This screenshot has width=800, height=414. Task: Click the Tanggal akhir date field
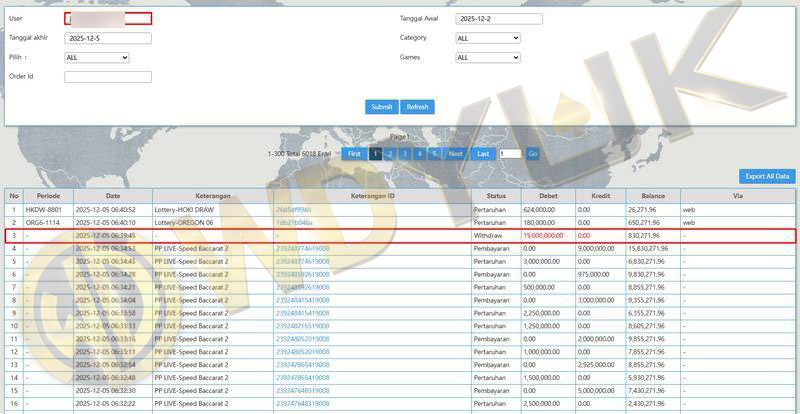coord(108,39)
